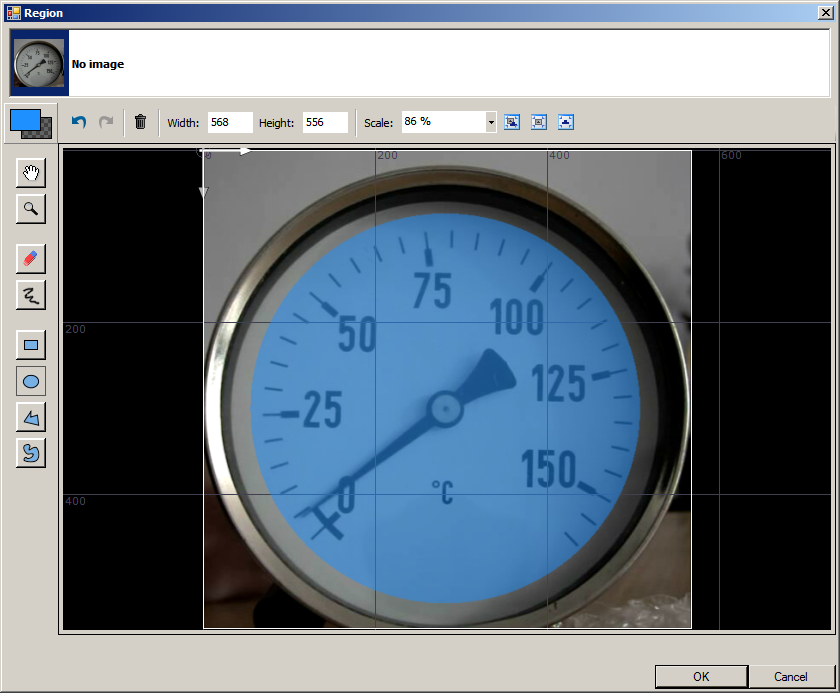
Task: Select the Polygon shape tool
Action: point(31,417)
